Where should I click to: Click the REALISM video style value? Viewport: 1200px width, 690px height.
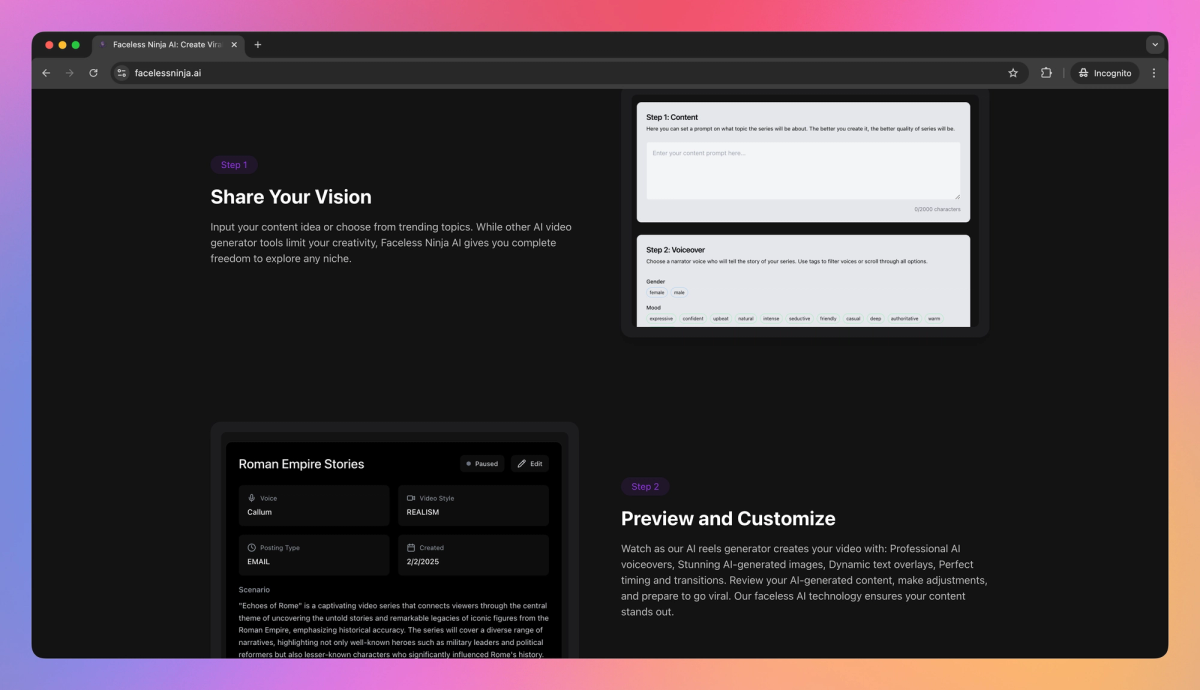pos(423,512)
